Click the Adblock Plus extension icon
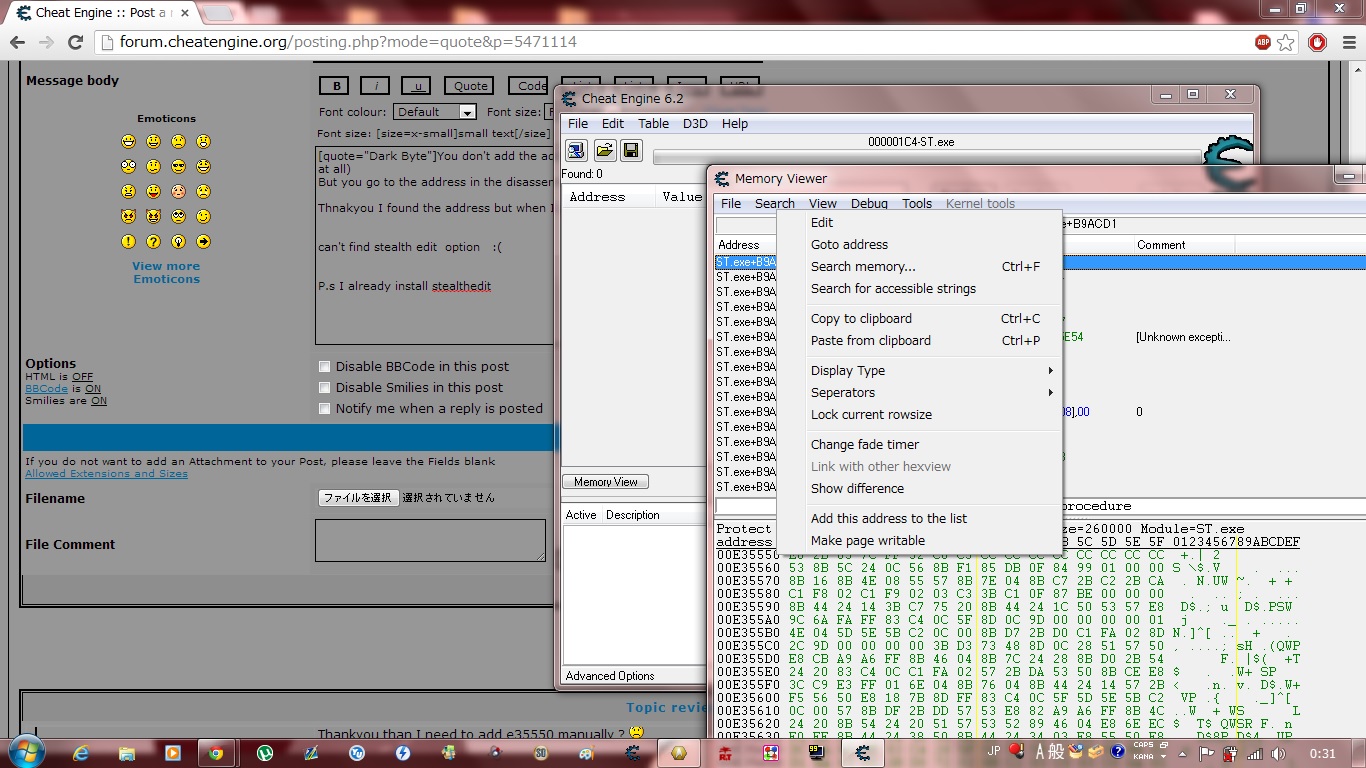Viewport: 1366px width, 768px height. [1263, 42]
